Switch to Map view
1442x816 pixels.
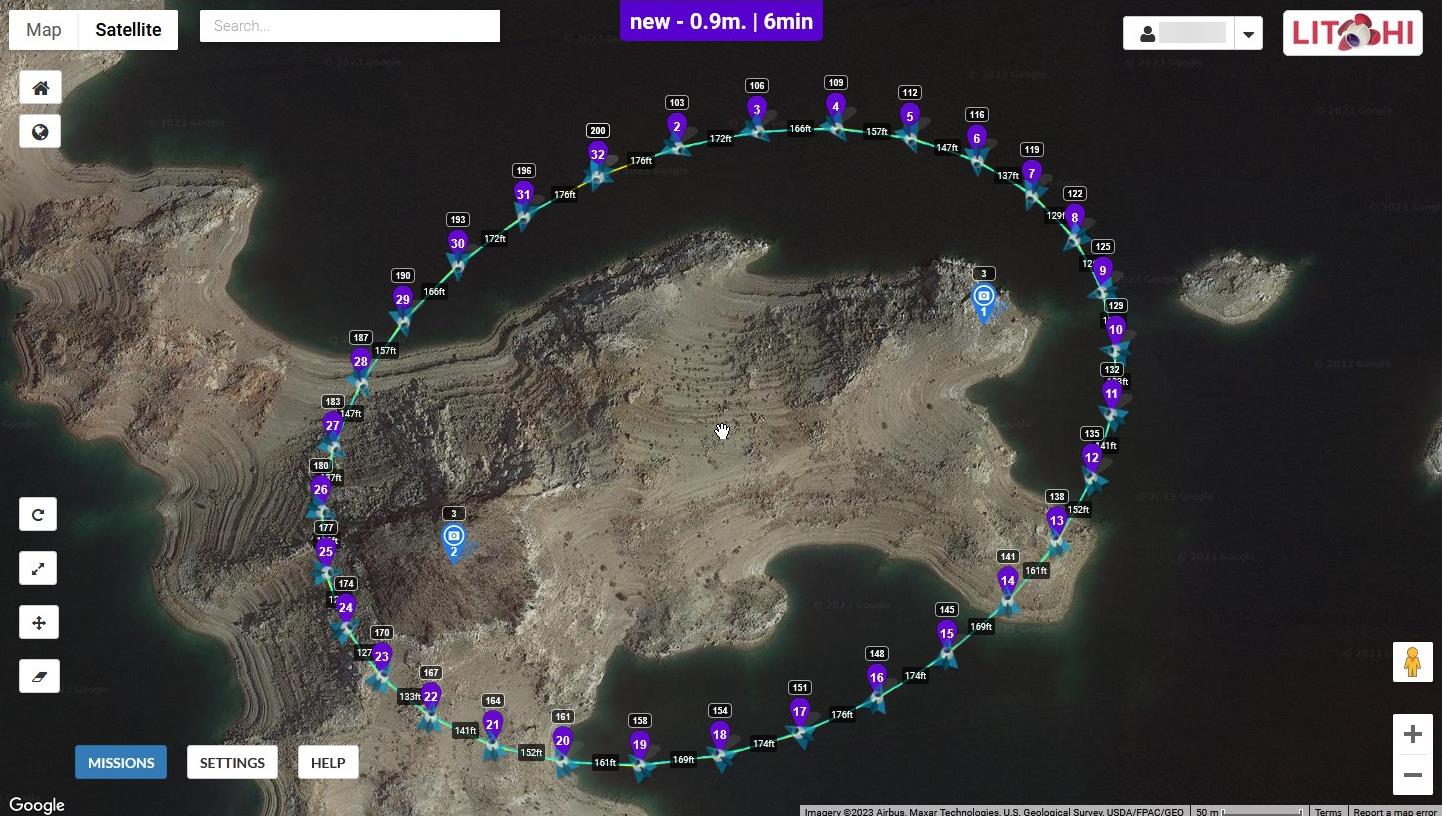[x=44, y=30]
